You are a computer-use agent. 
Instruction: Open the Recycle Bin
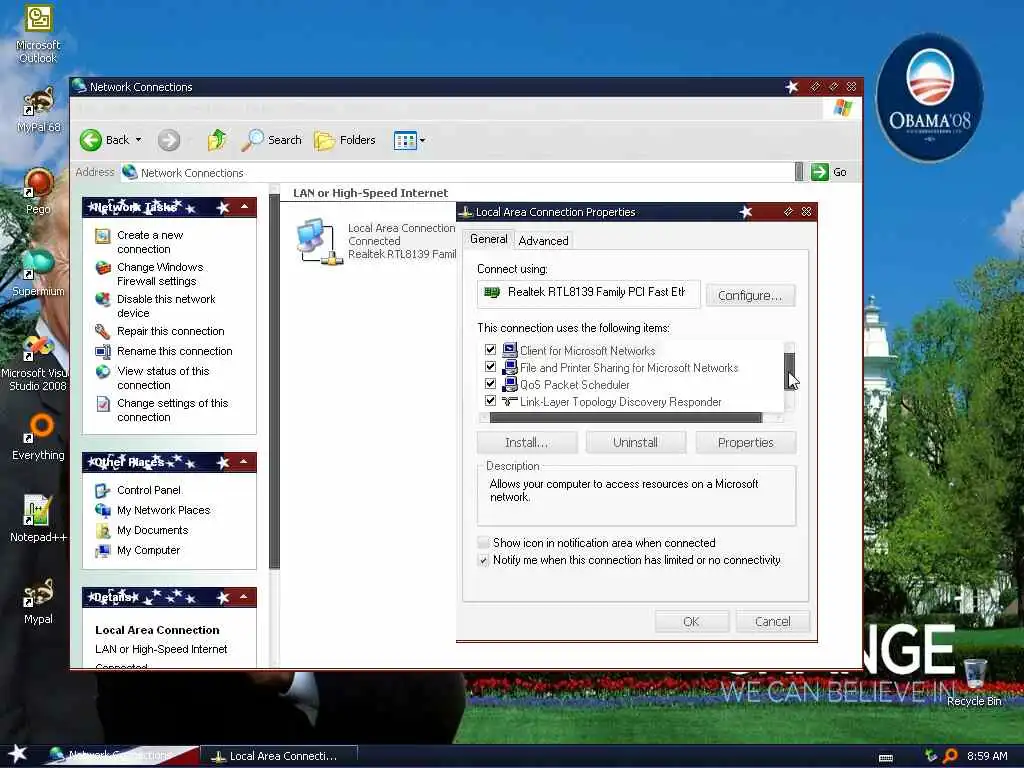pos(974,683)
